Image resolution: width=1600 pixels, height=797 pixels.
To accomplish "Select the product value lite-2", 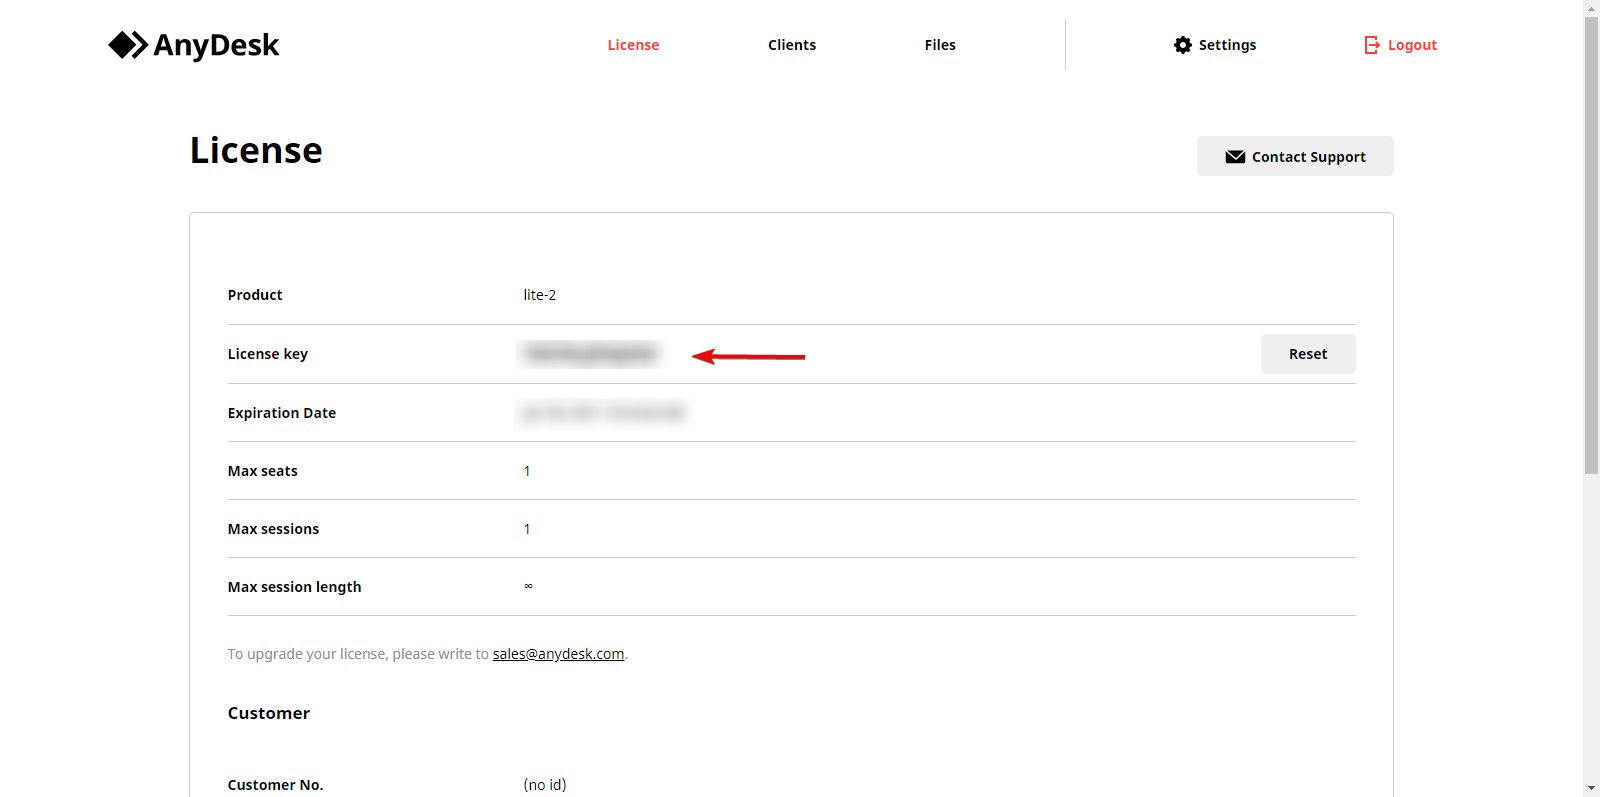I will (540, 295).
